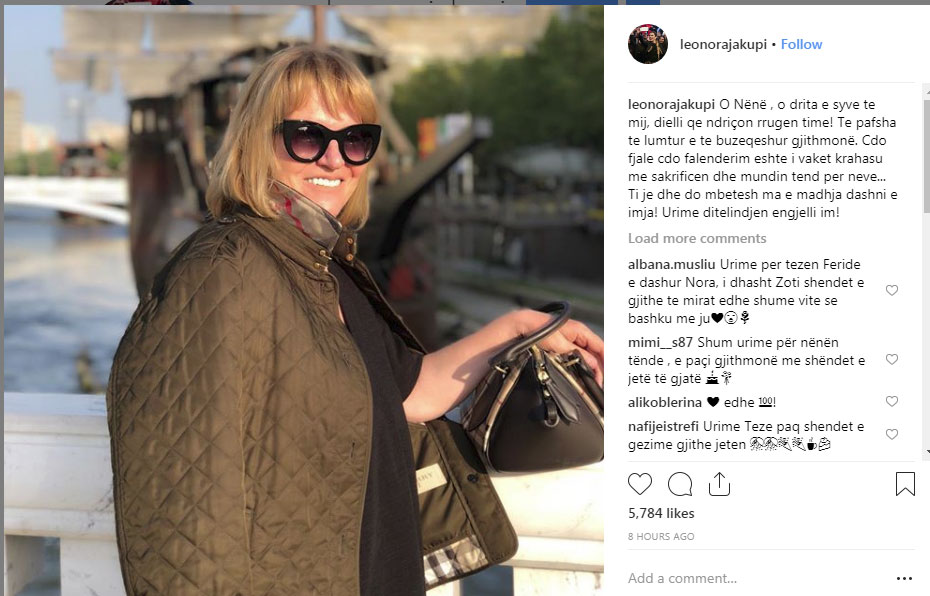
Task: Follow leonorajakupi
Action: point(801,44)
